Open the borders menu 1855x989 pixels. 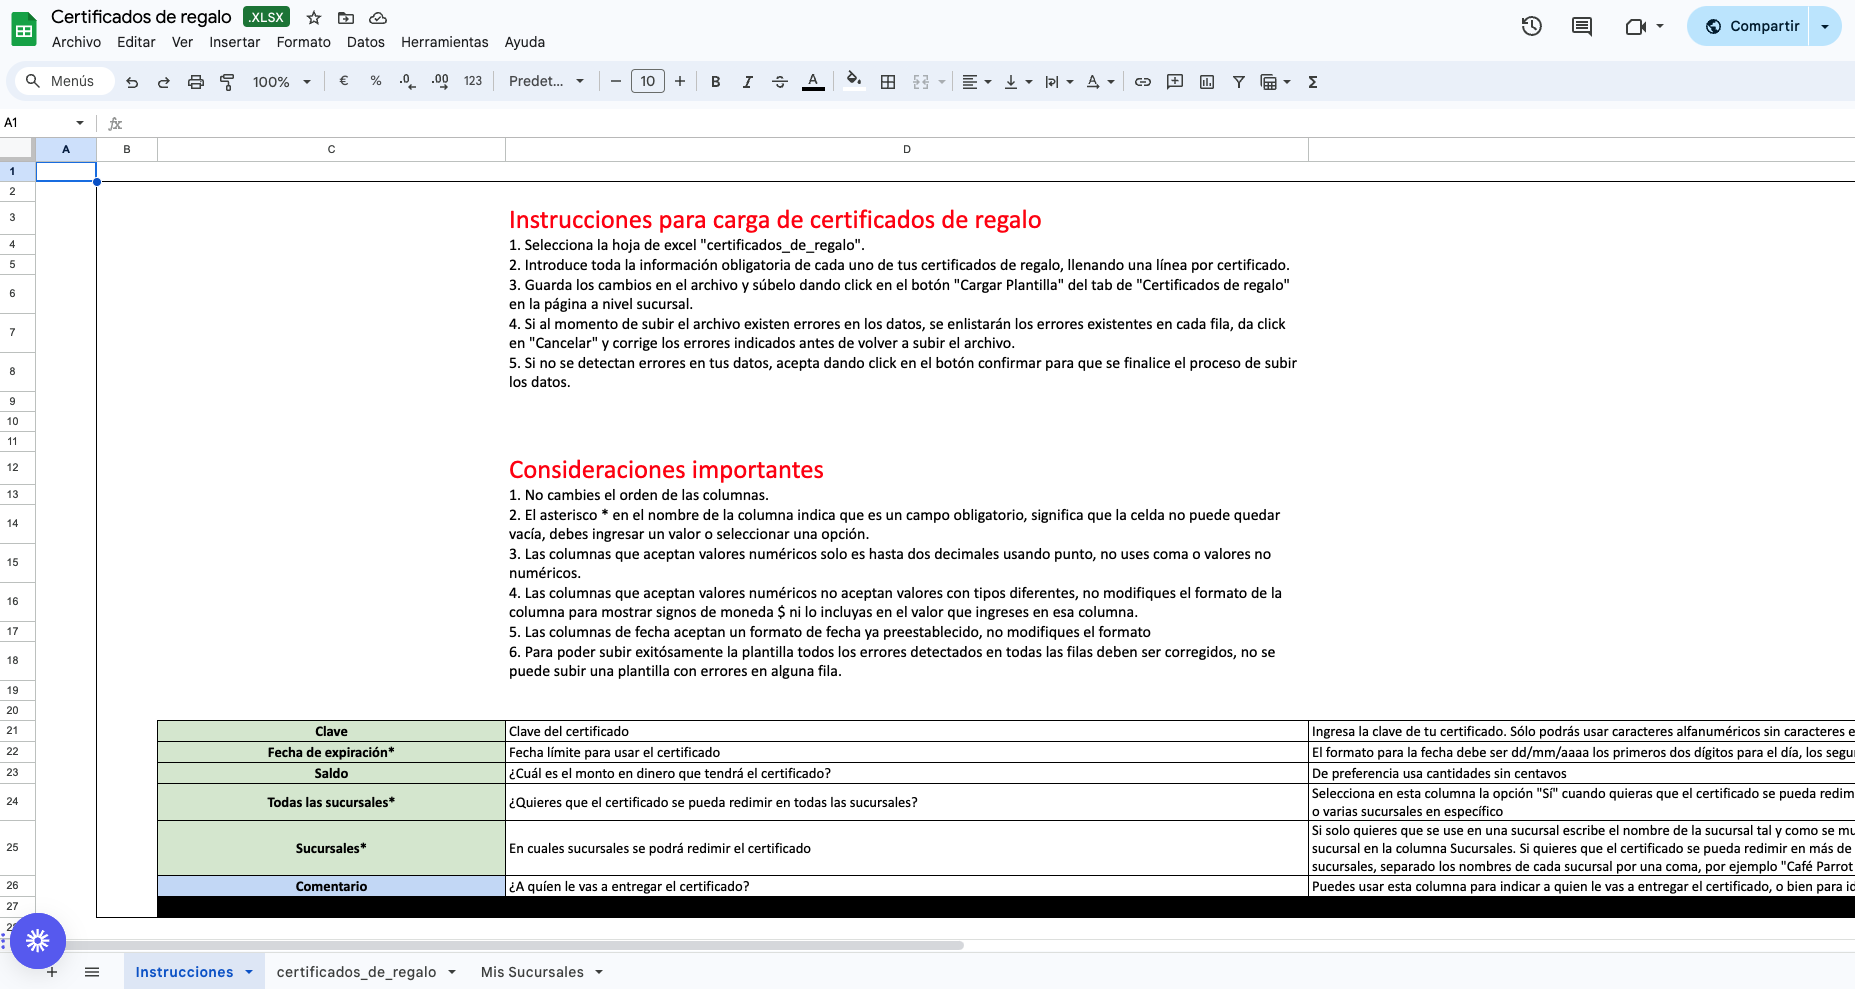click(x=888, y=82)
